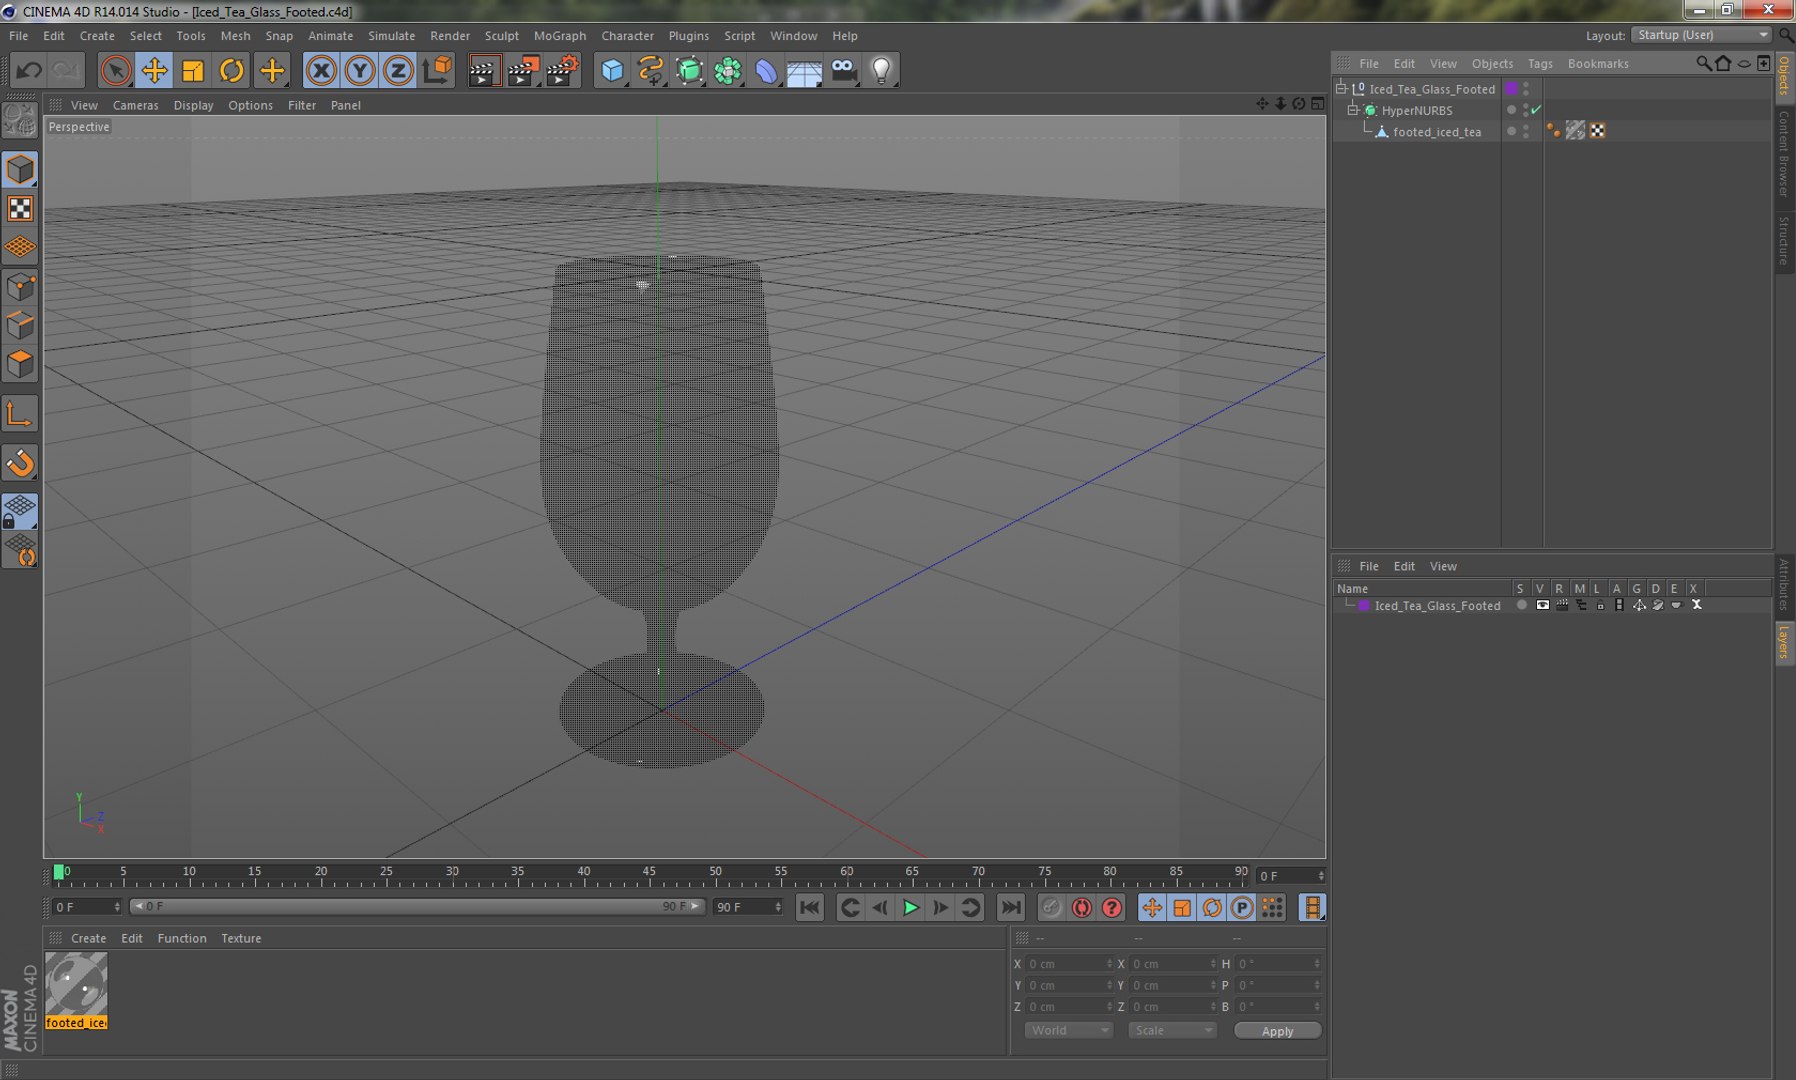Image resolution: width=1796 pixels, height=1080 pixels.
Task: Add a camera object
Action: (x=843, y=70)
